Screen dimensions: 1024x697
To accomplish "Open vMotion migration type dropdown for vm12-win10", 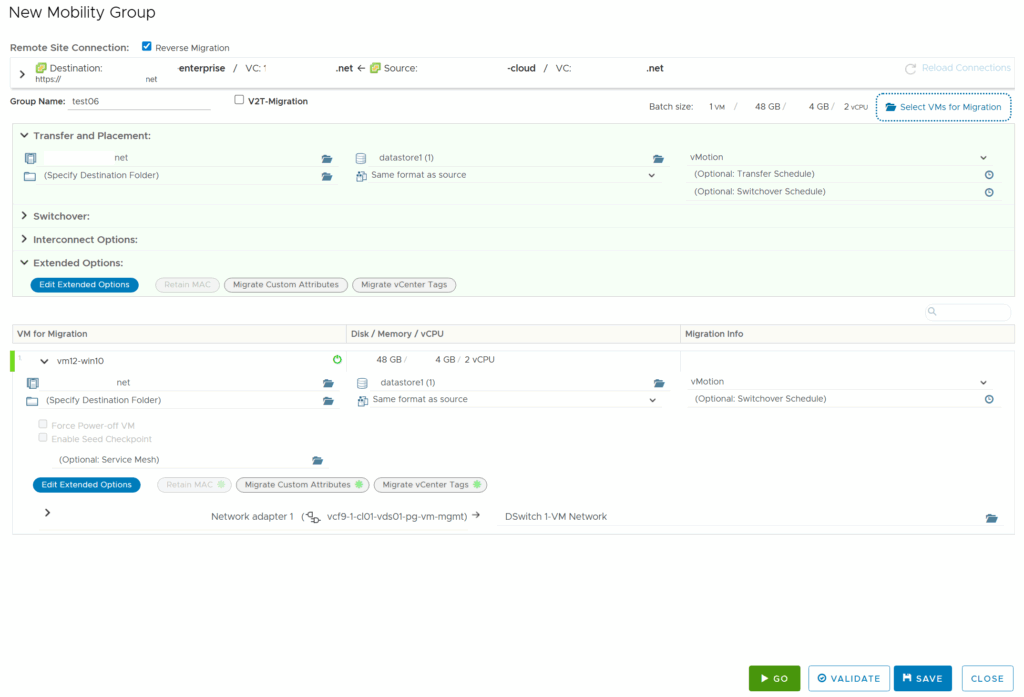I will [983, 383].
